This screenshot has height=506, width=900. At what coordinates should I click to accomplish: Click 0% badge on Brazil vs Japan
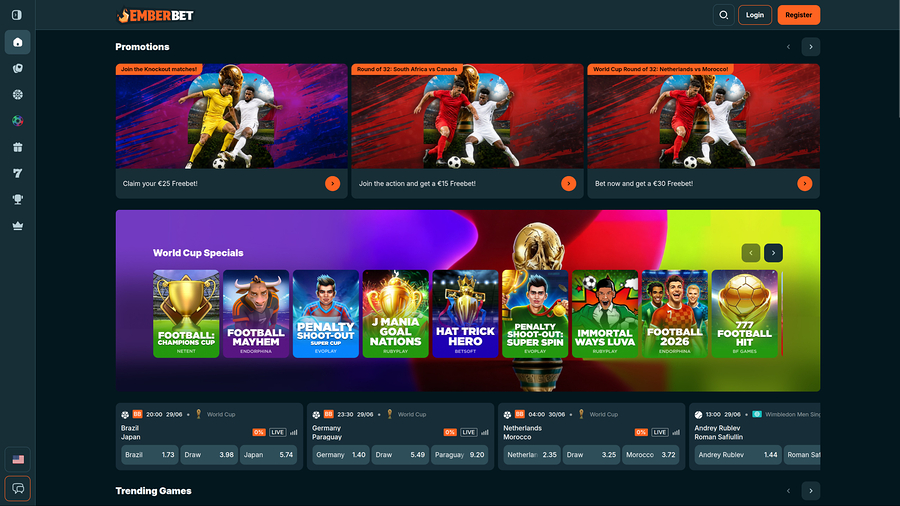(259, 433)
